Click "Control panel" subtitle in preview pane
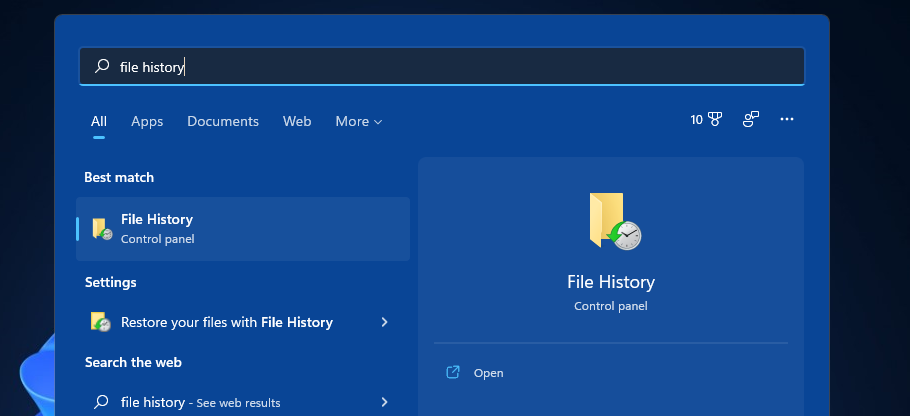910x416 pixels. (611, 306)
